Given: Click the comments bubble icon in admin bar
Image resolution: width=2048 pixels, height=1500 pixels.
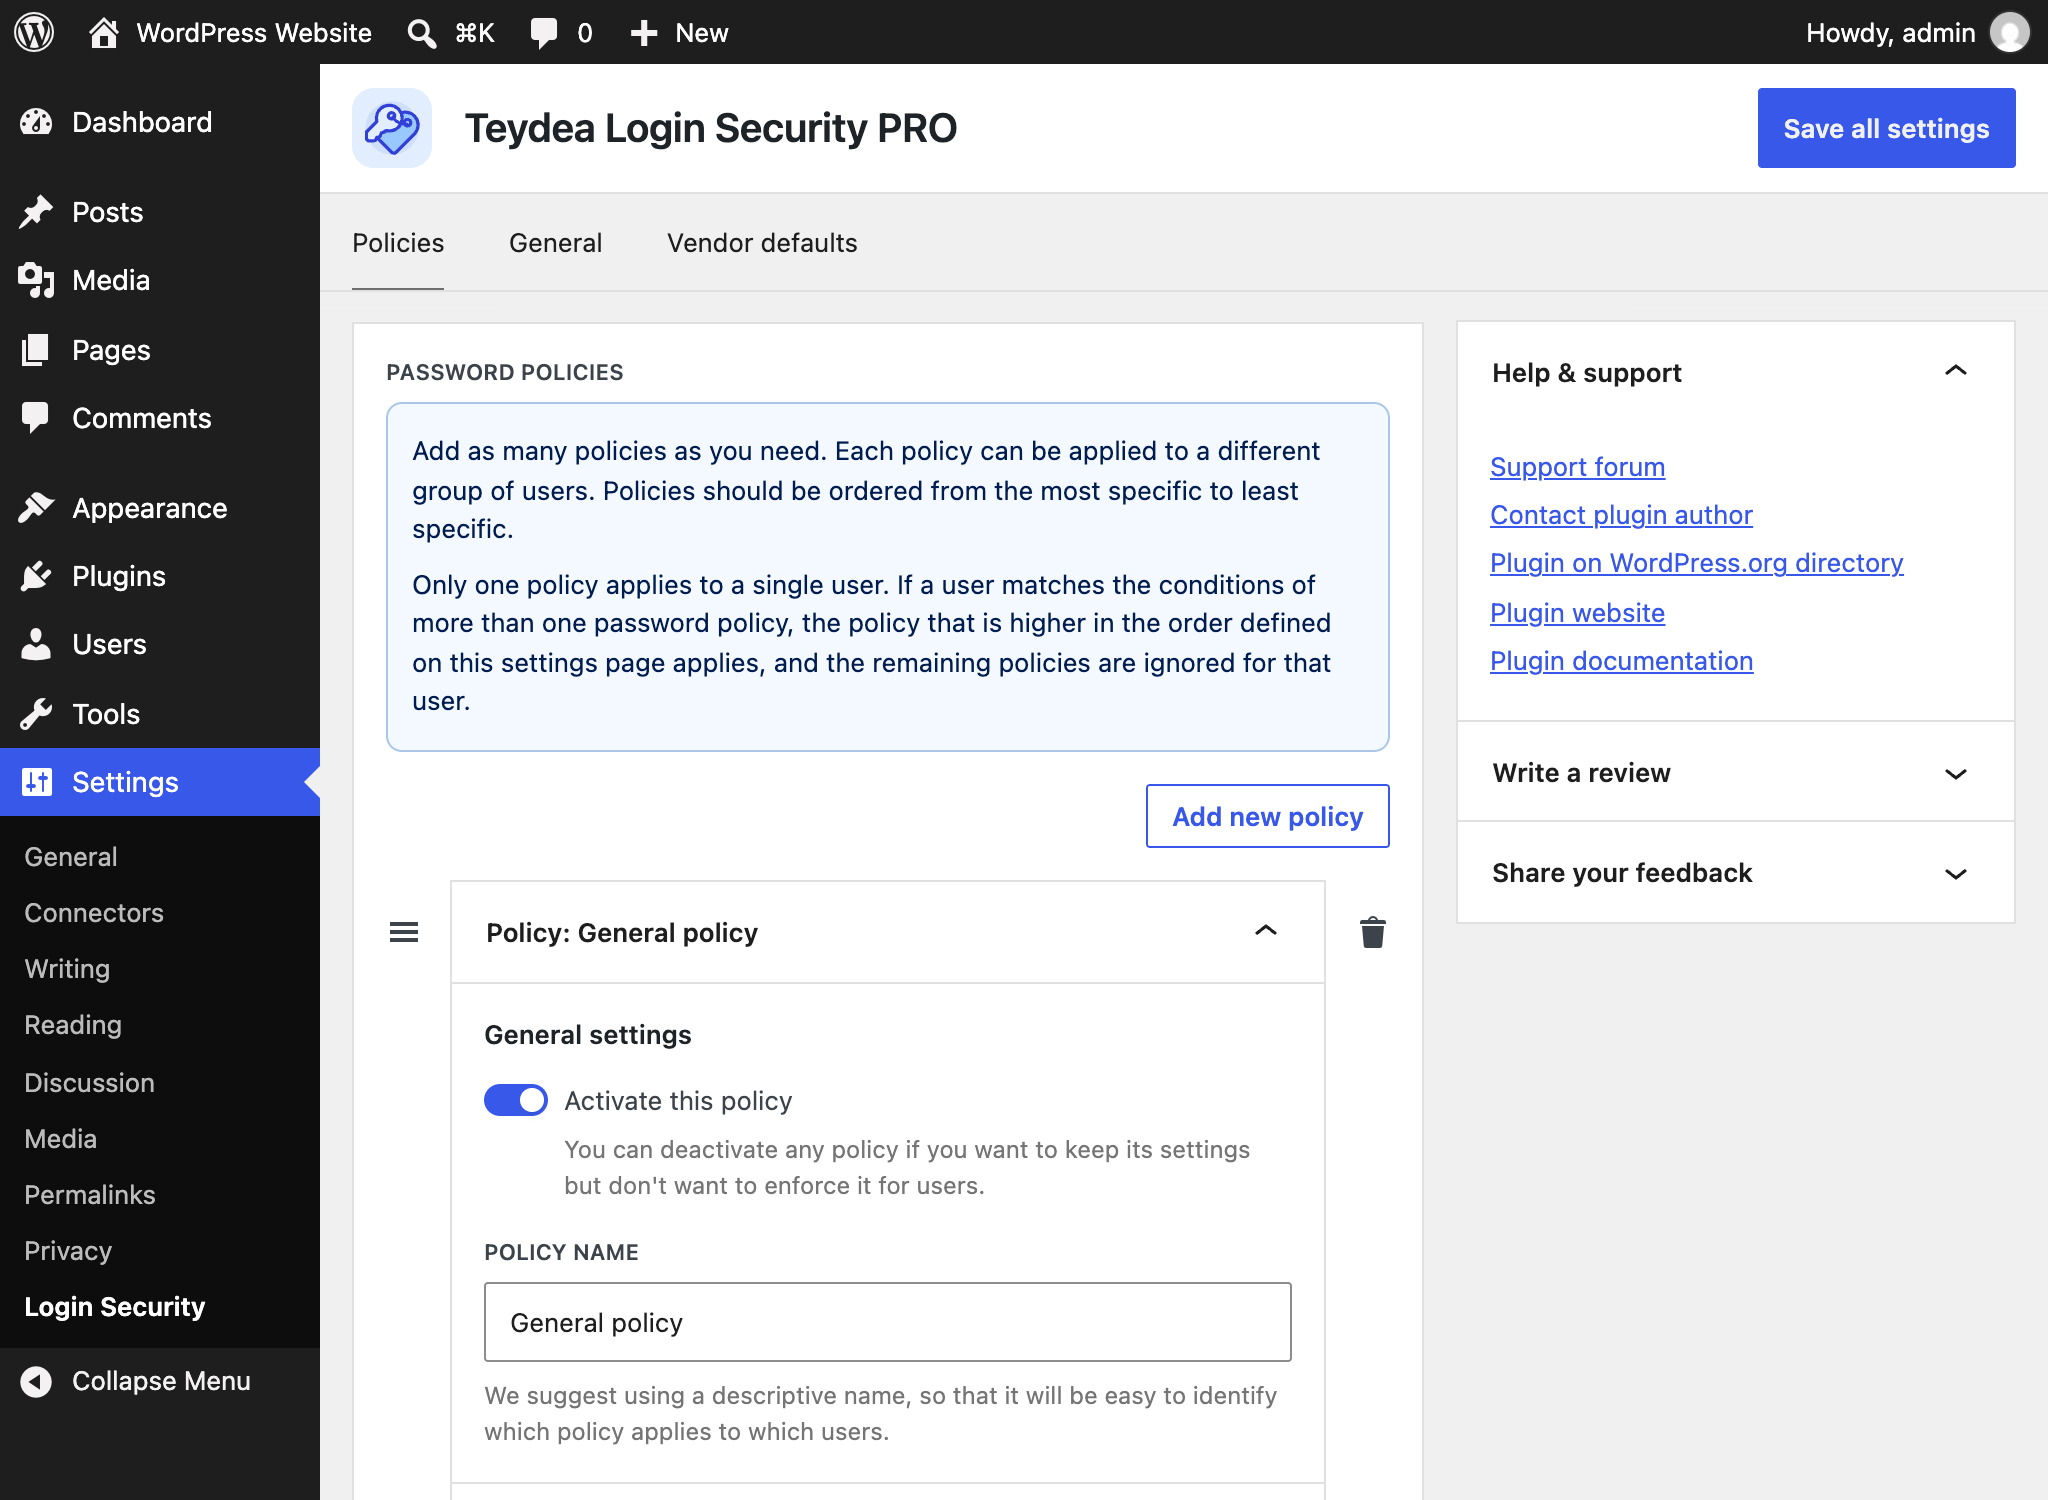Looking at the screenshot, I should pos(544,33).
